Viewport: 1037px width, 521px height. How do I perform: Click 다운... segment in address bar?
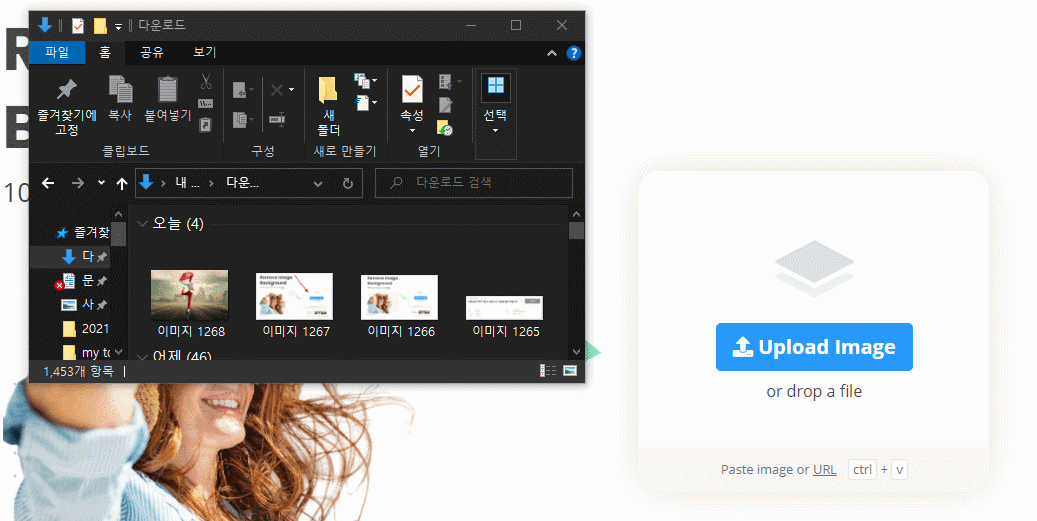(x=242, y=183)
